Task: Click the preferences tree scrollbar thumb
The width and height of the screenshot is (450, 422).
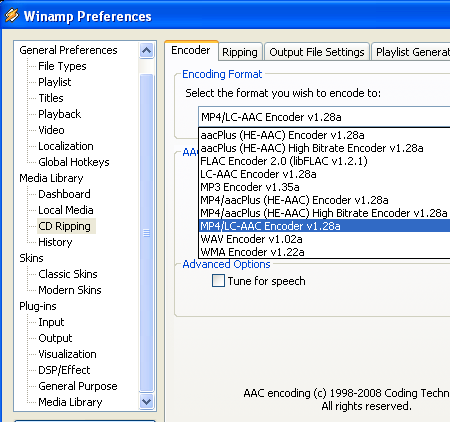Action: pyautogui.click(x=146, y=233)
